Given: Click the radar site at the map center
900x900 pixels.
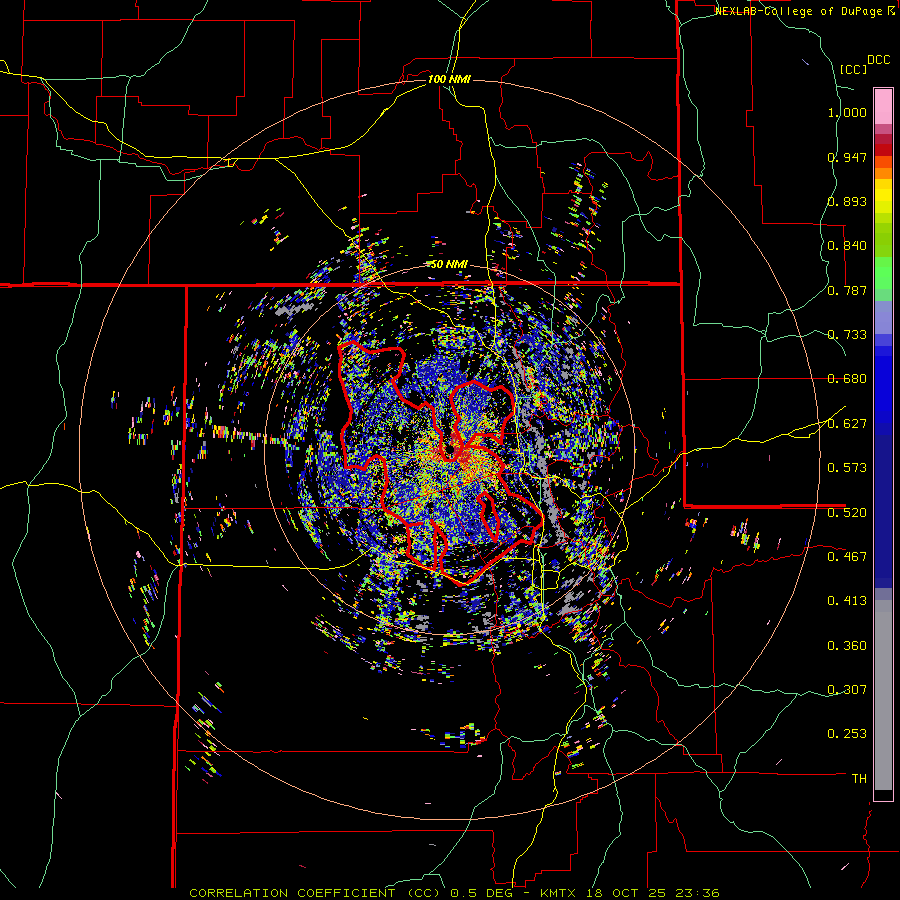Looking at the screenshot, I should 450,452.
